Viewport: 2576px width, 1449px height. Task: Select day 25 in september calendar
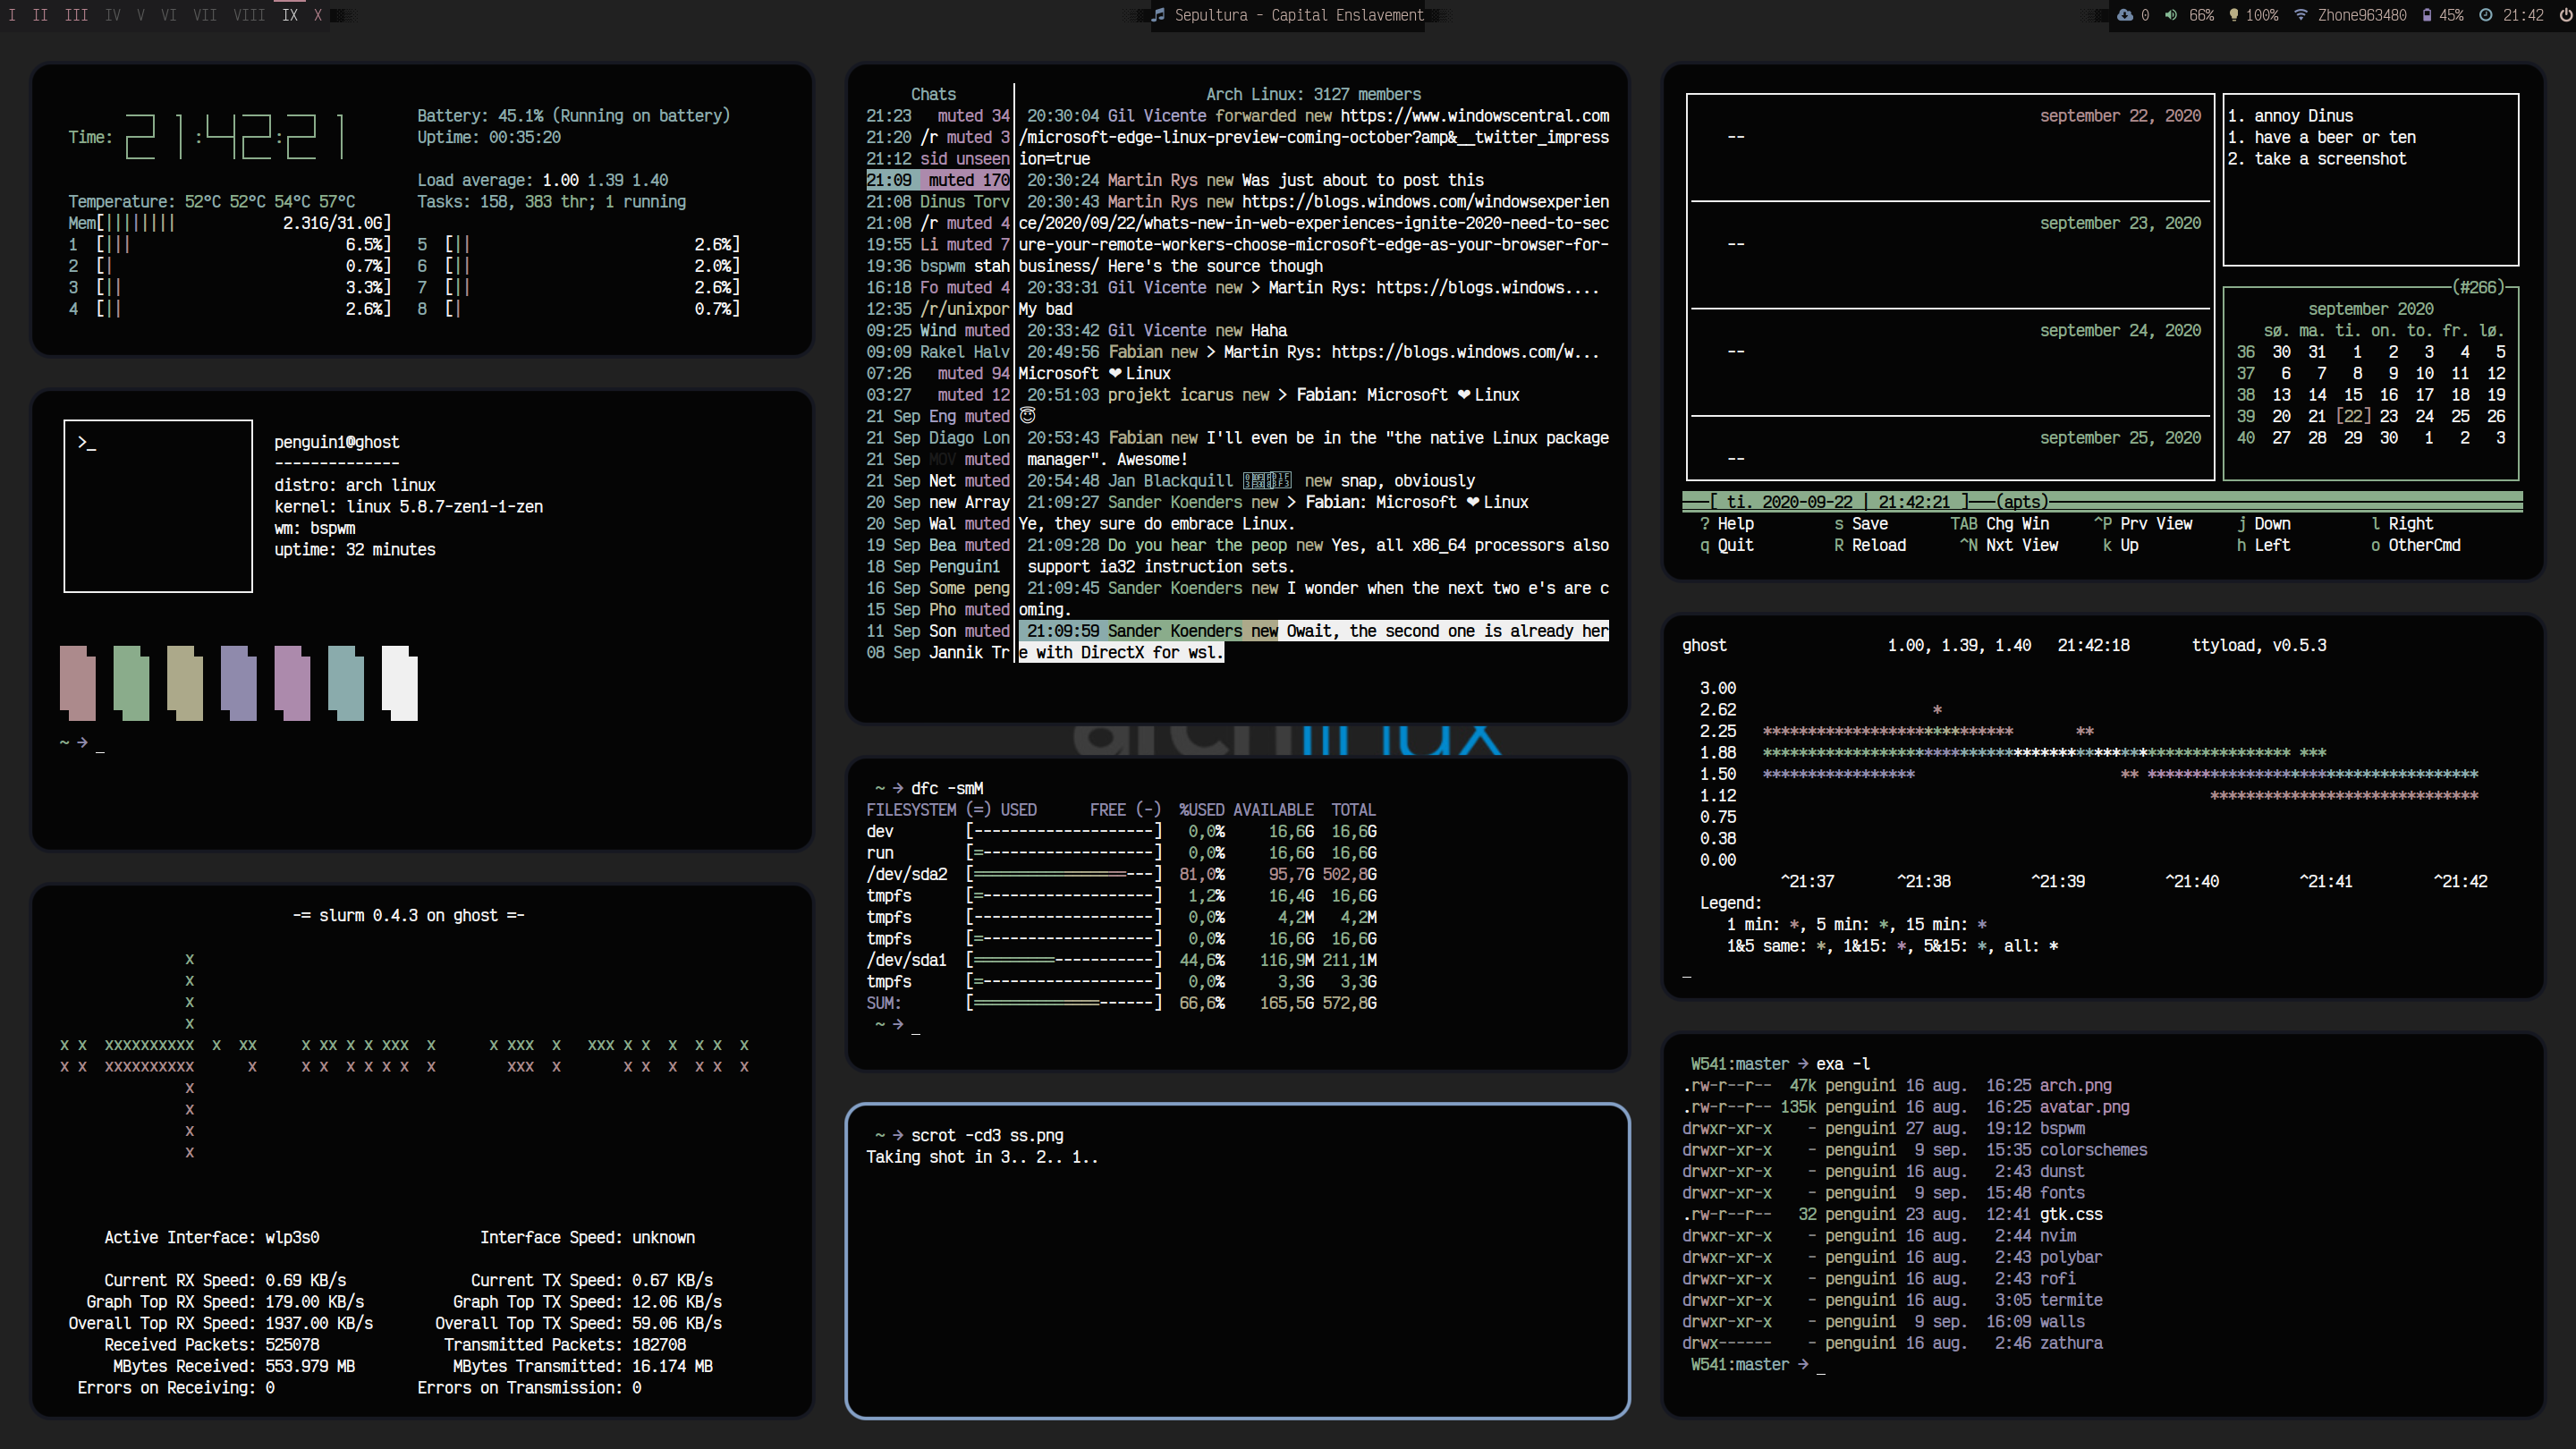tap(2459, 416)
